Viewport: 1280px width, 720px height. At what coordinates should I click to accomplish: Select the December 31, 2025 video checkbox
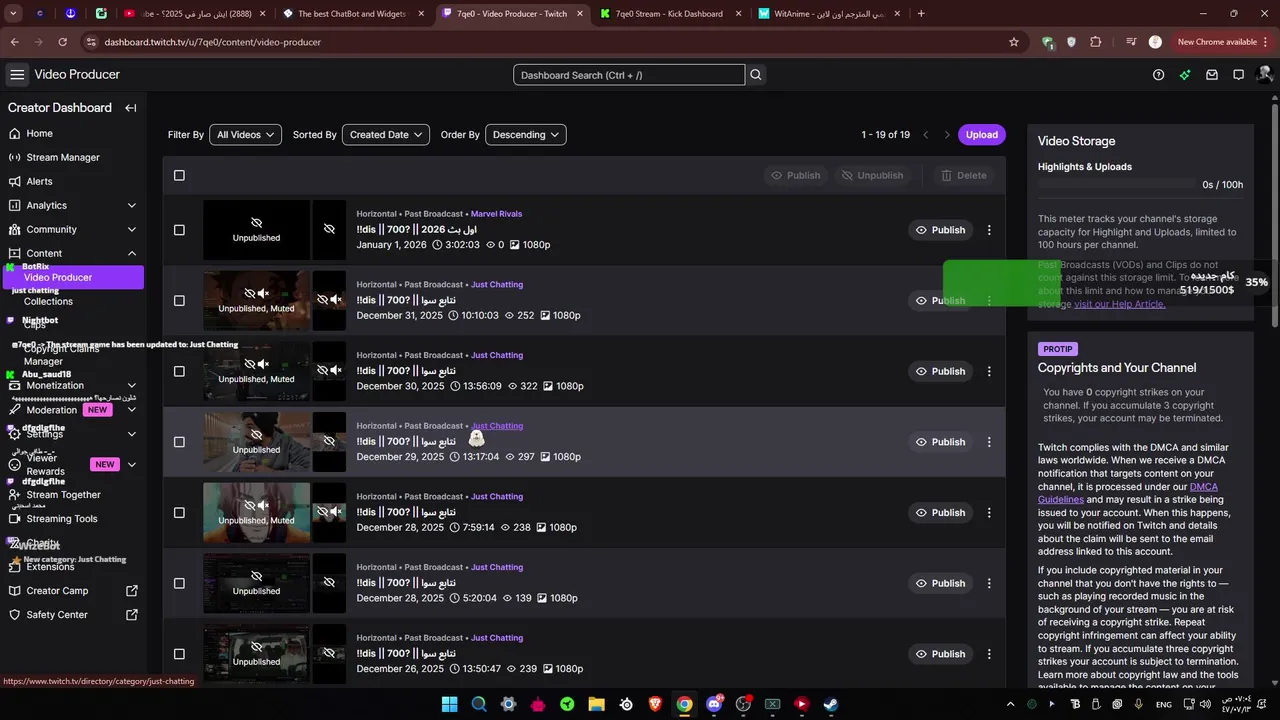click(179, 300)
